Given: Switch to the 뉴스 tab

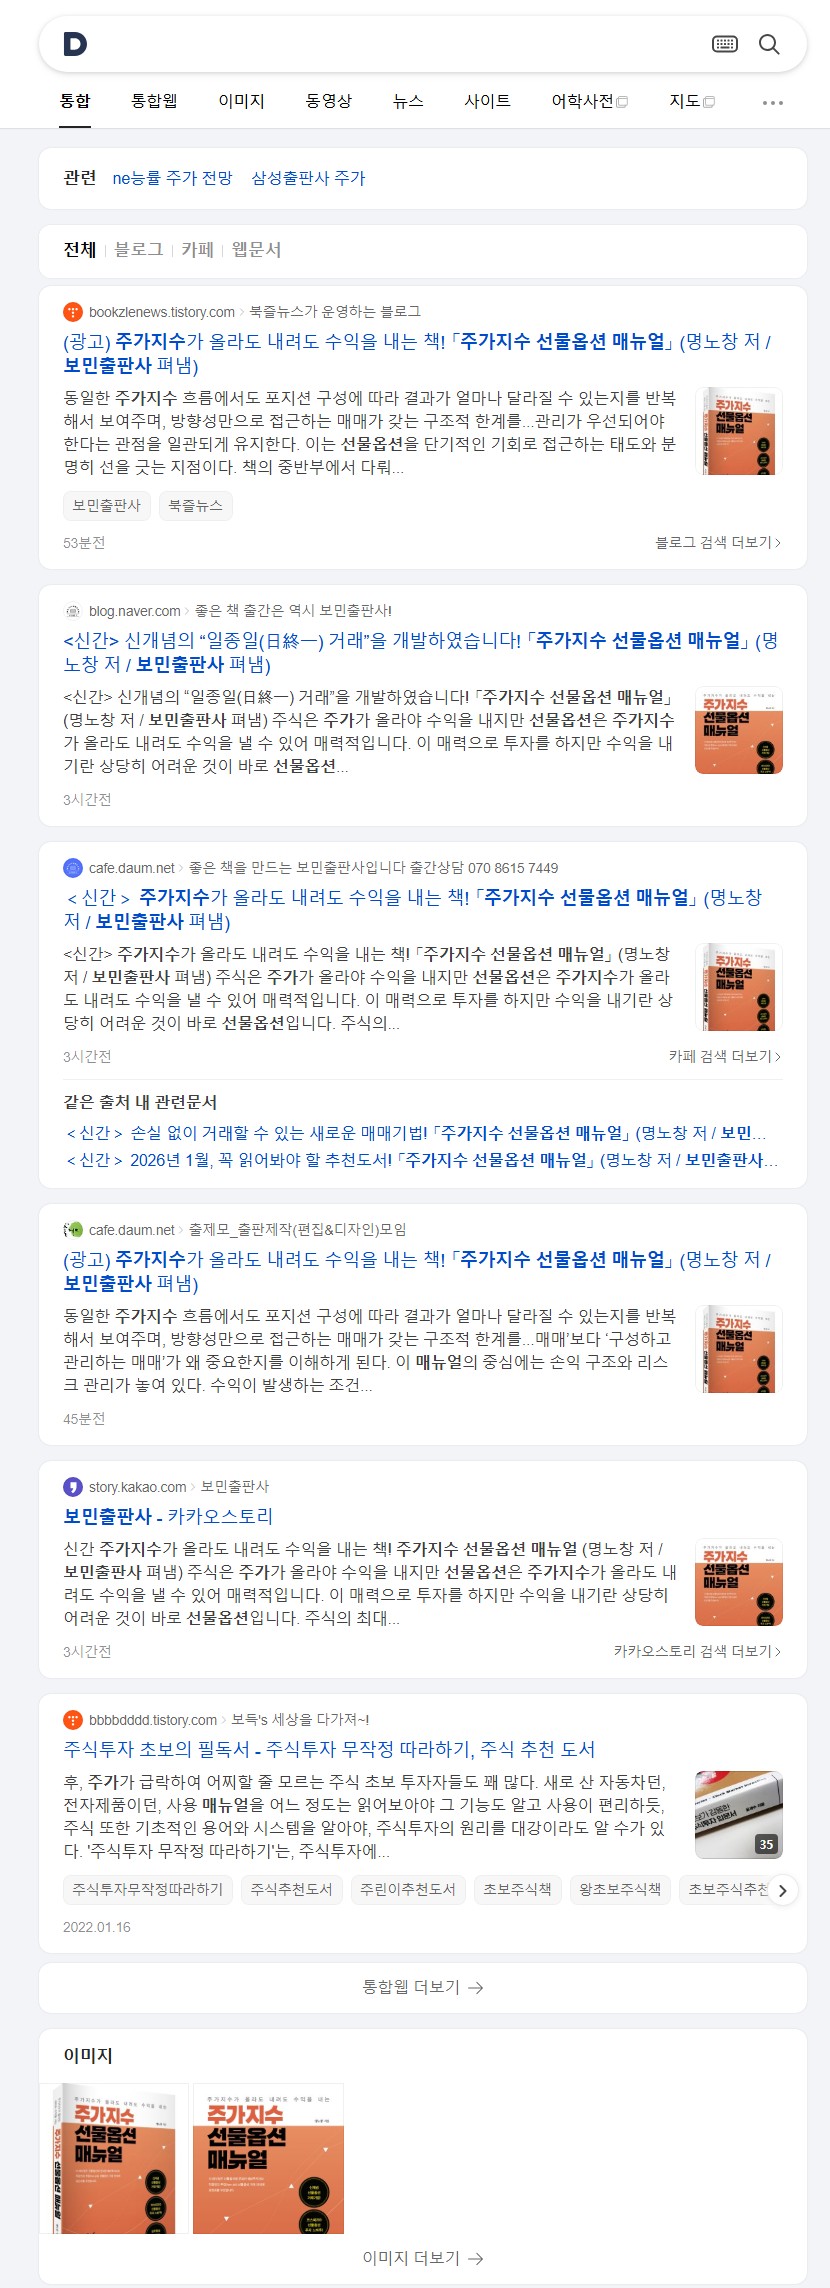Looking at the screenshot, I should [408, 101].
